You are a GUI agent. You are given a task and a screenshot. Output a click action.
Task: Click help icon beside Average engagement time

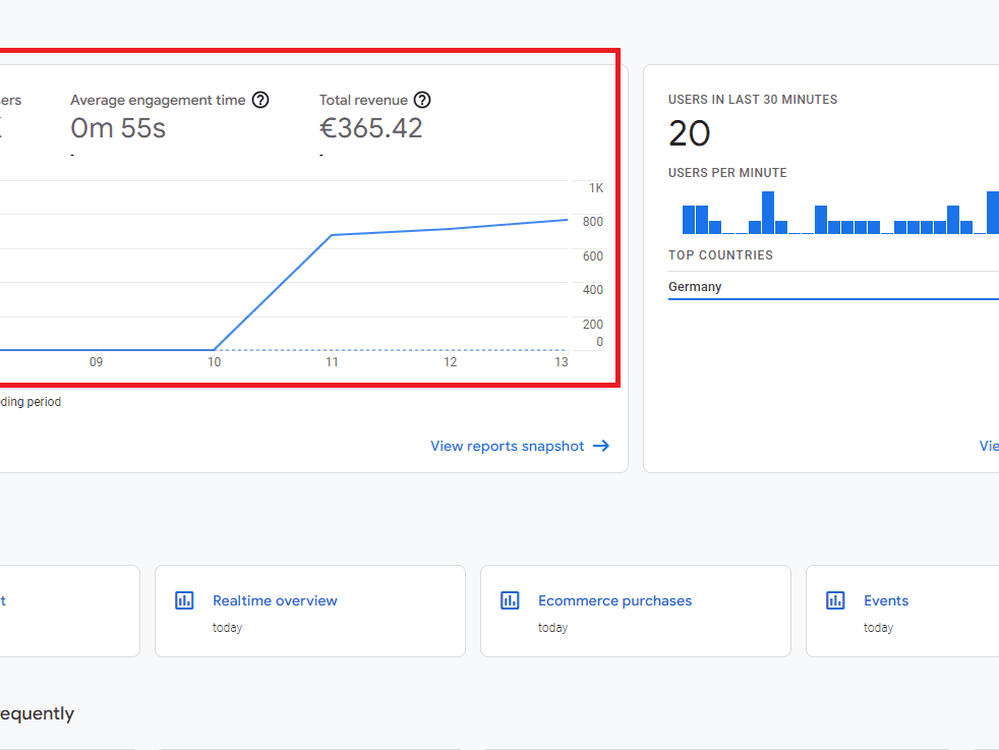tap(261, 100)
